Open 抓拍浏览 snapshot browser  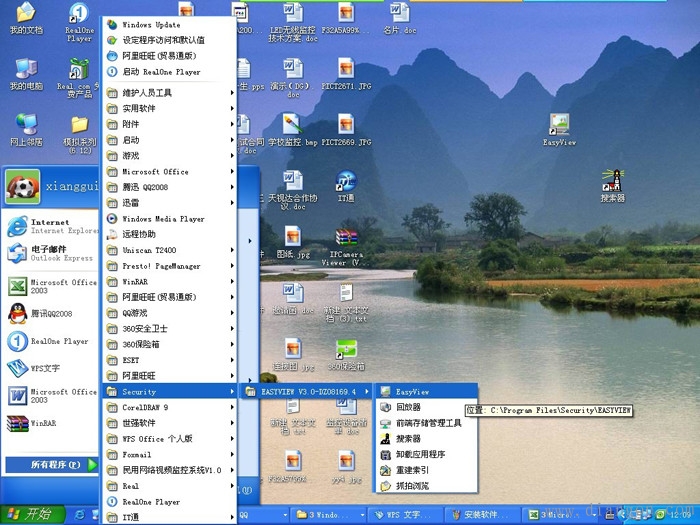click(x=412, y=485)
